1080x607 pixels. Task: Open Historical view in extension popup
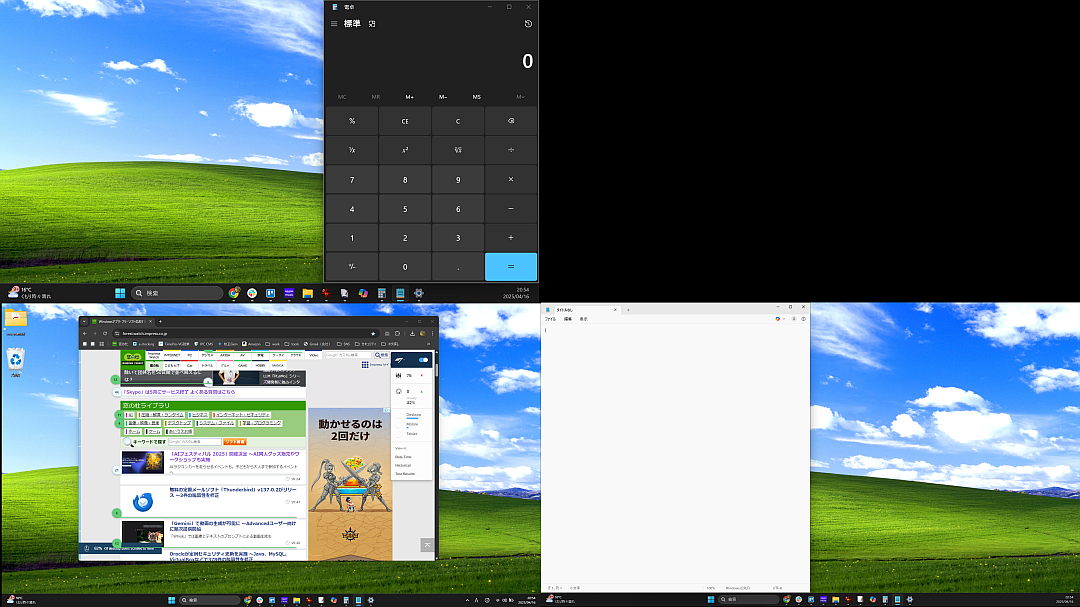[403, 465]
